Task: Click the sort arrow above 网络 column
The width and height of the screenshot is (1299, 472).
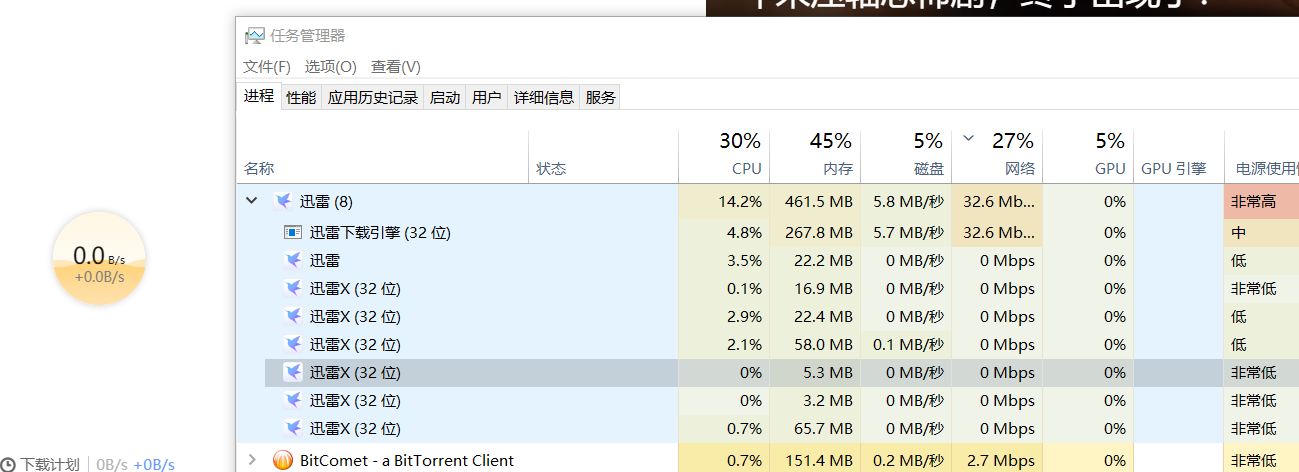Action: point(968,138)
